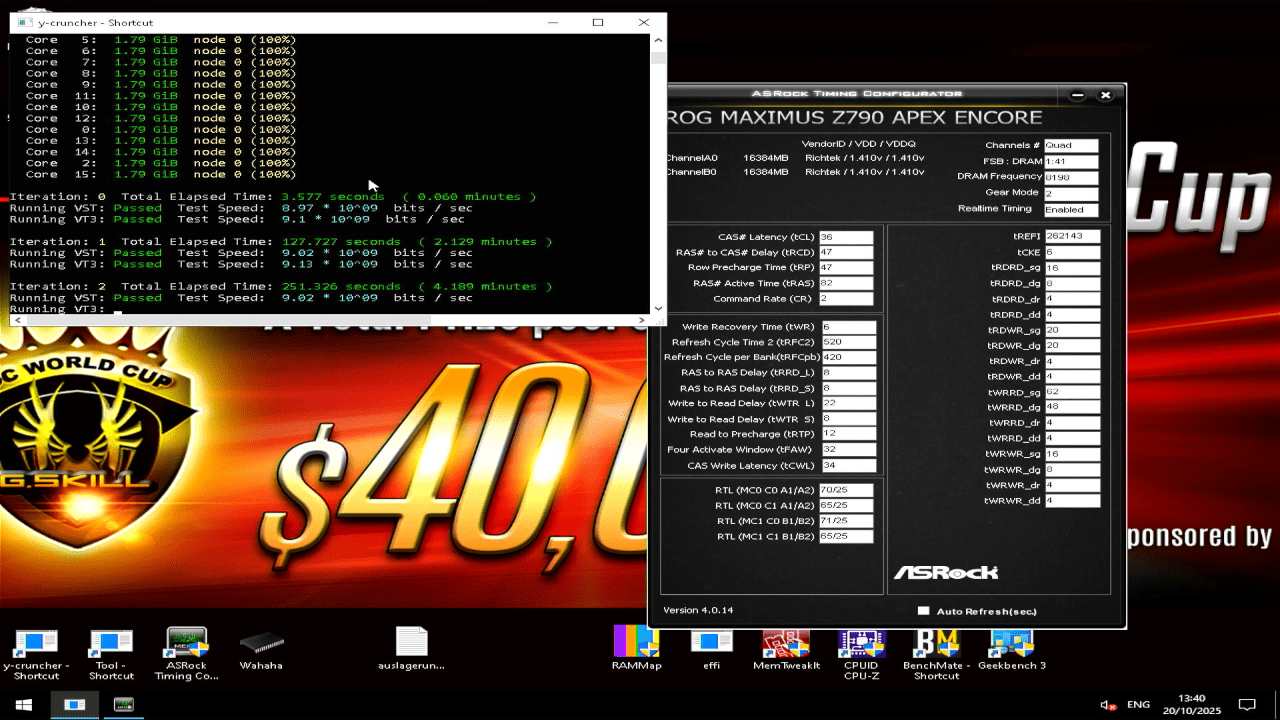Click the Read to Precharge (tRTP) field
The height and width of the screenshot is (720, 1280).
tap(849, 434)
